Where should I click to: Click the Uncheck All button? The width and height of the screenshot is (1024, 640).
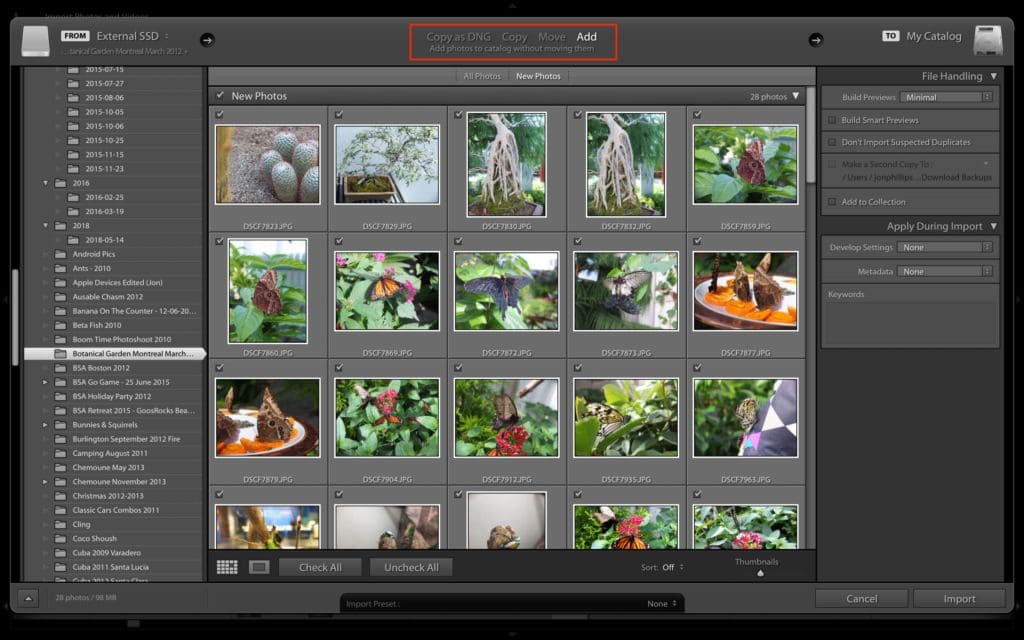(x=411, y=568)
